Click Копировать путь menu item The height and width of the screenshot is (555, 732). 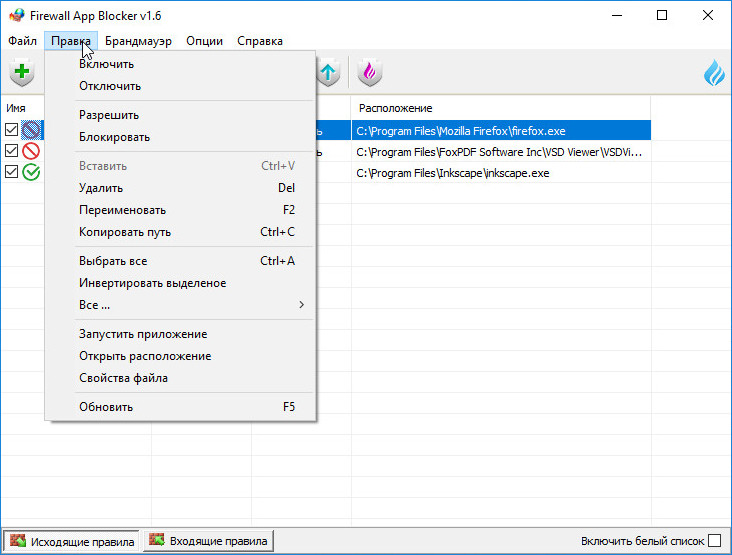(181, 232)
